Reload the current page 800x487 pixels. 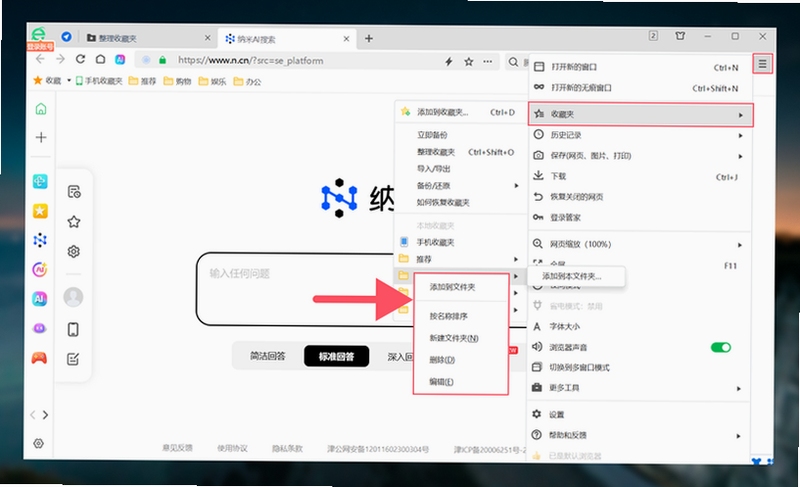80,59
